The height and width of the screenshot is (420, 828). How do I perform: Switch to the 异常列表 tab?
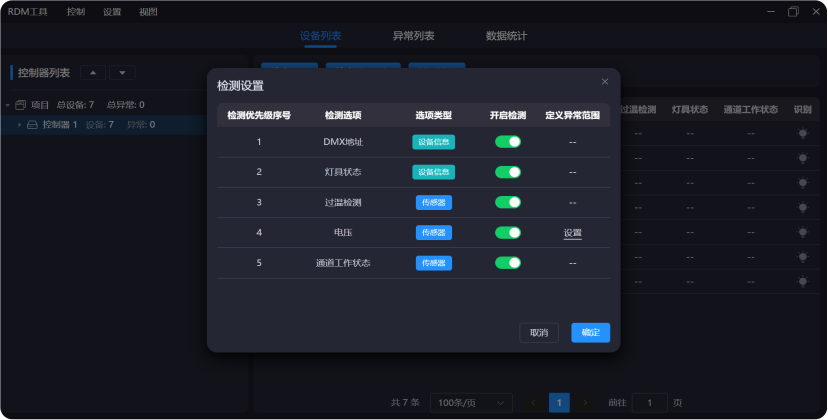413,36
